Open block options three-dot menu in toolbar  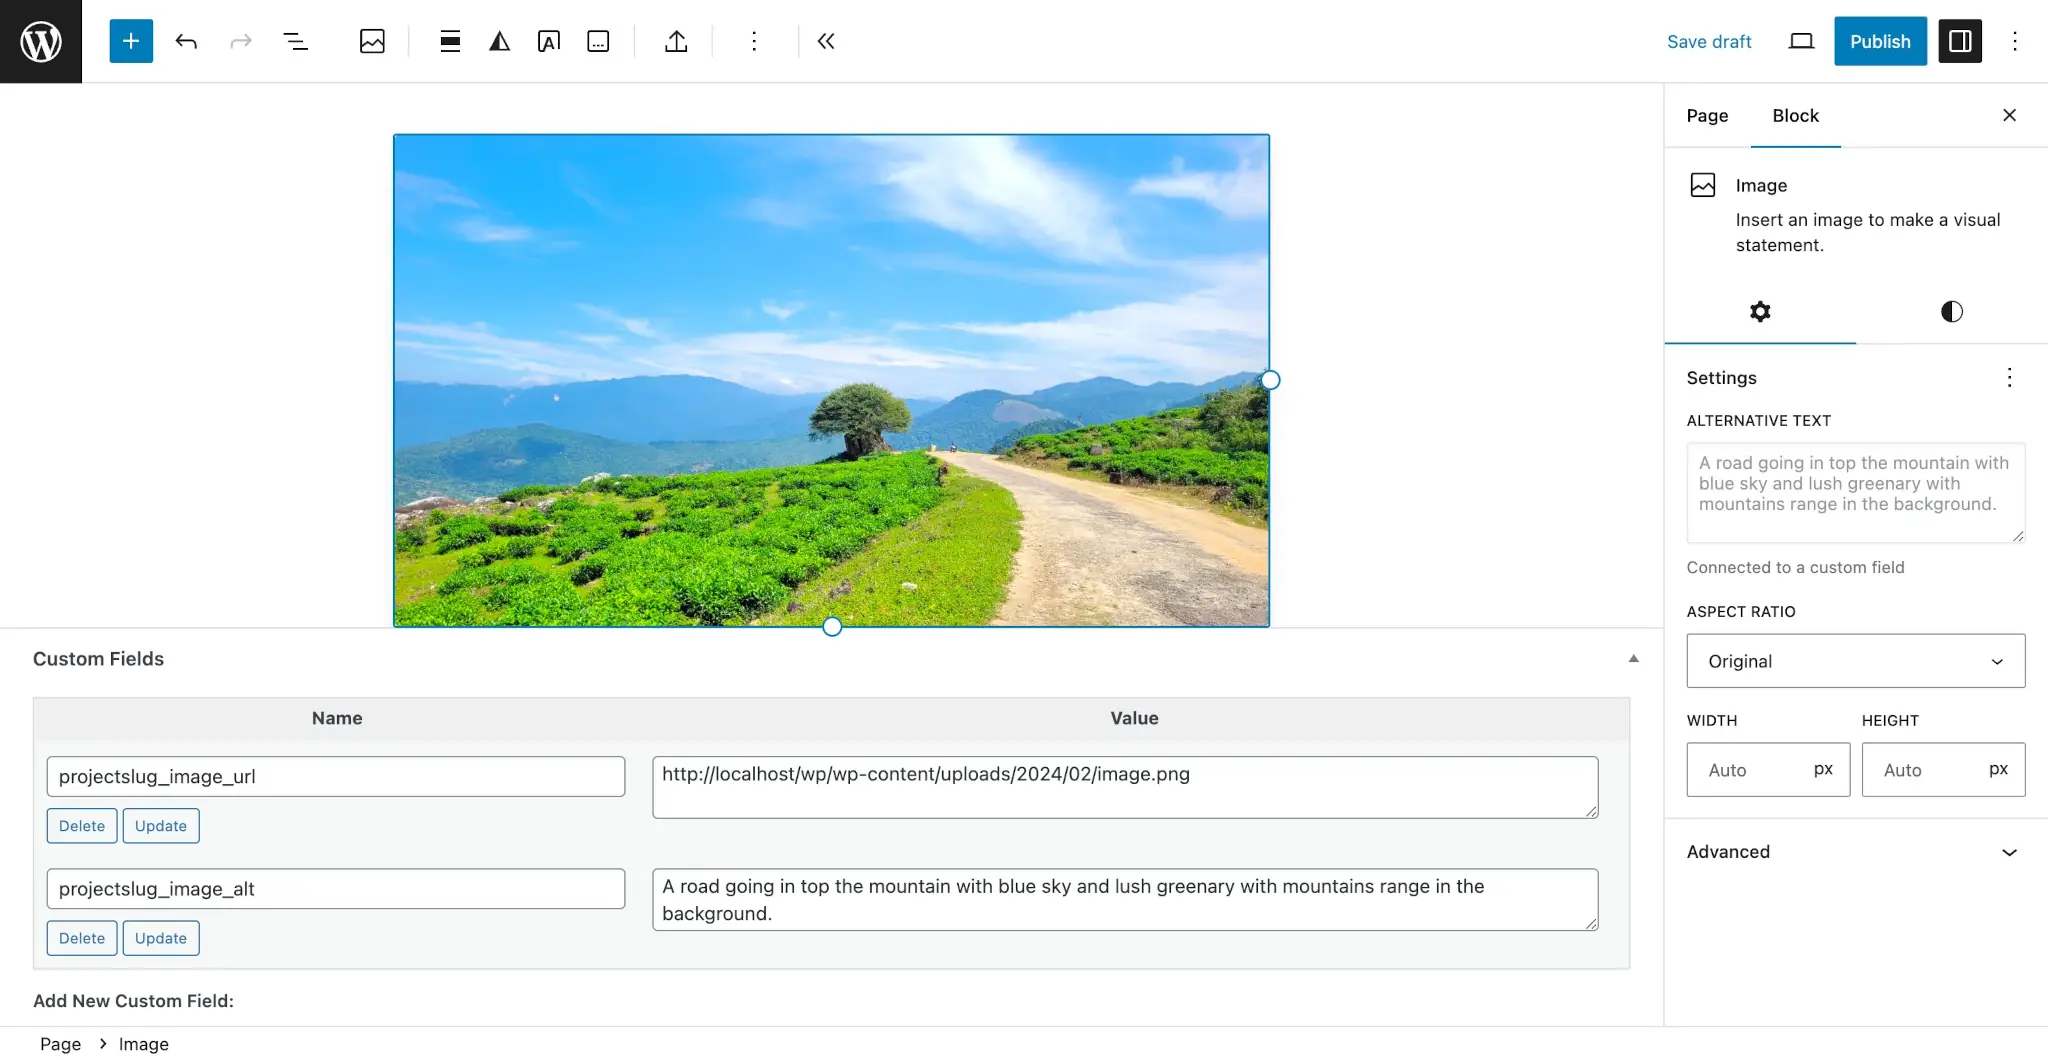pos(754,41)
